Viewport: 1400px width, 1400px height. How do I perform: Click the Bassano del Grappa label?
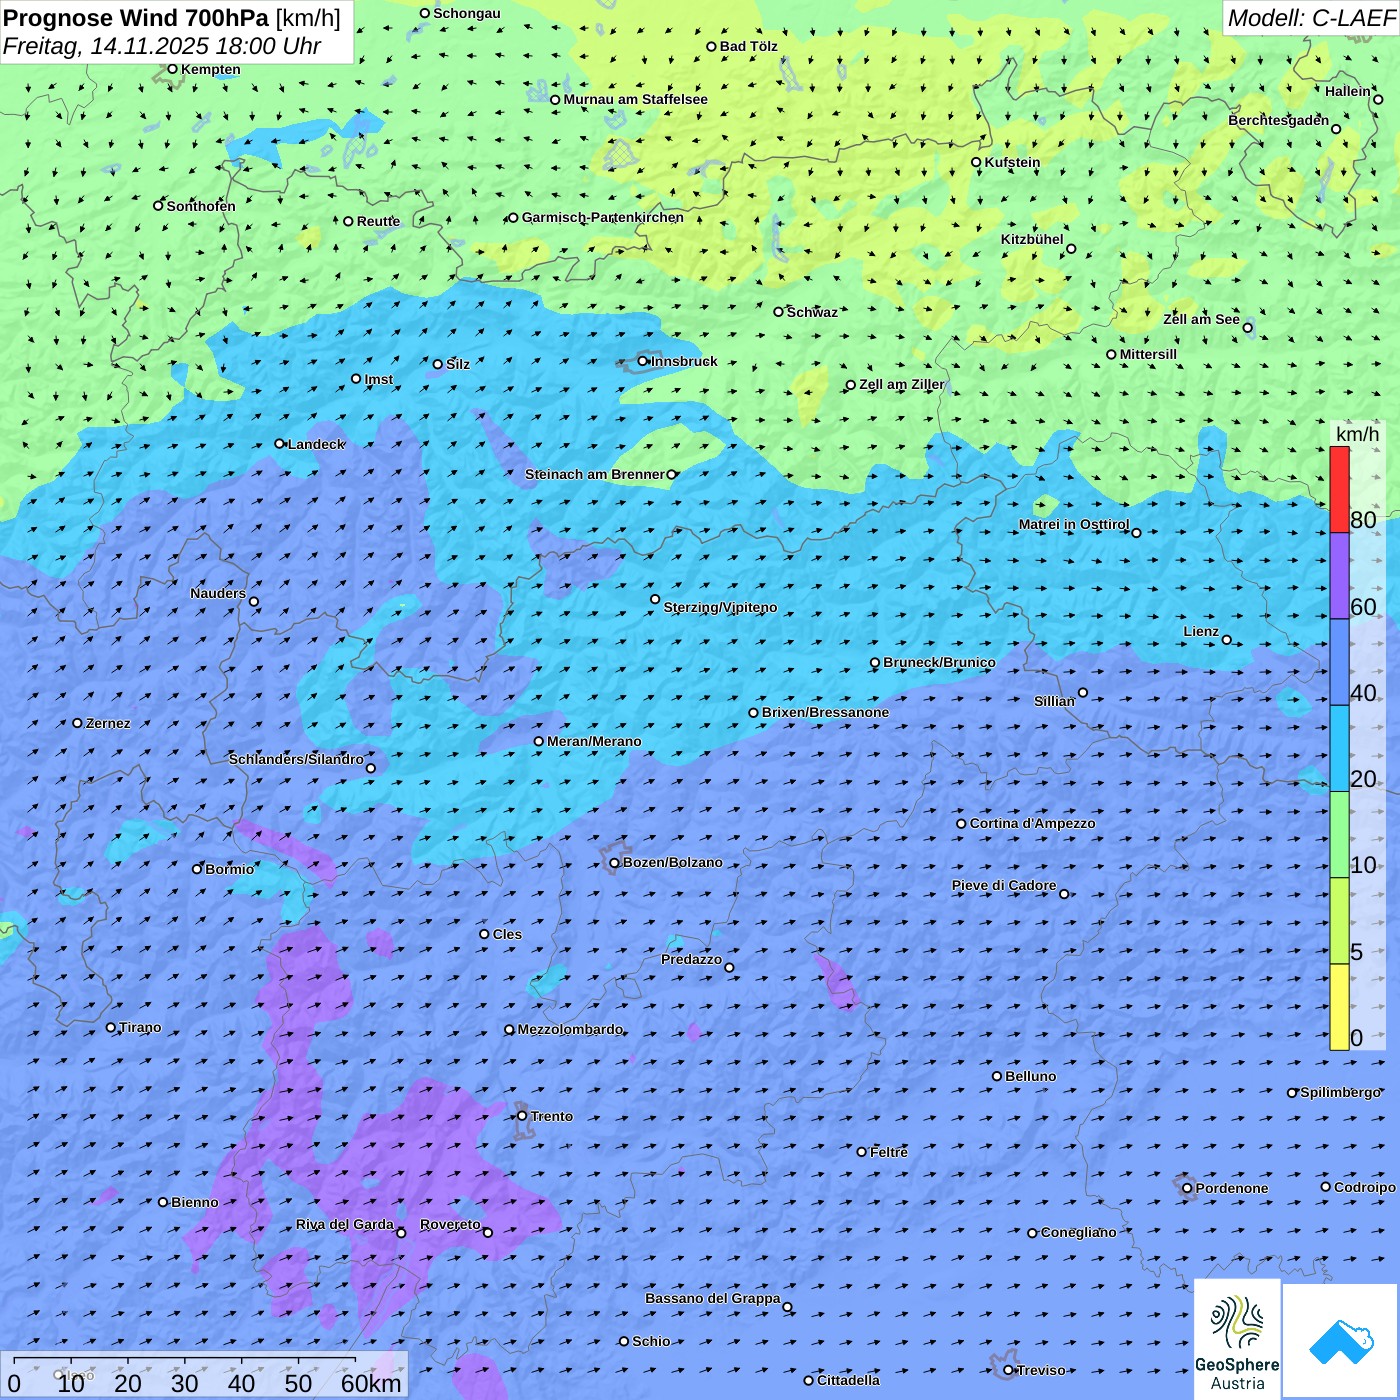[713, 1298]
